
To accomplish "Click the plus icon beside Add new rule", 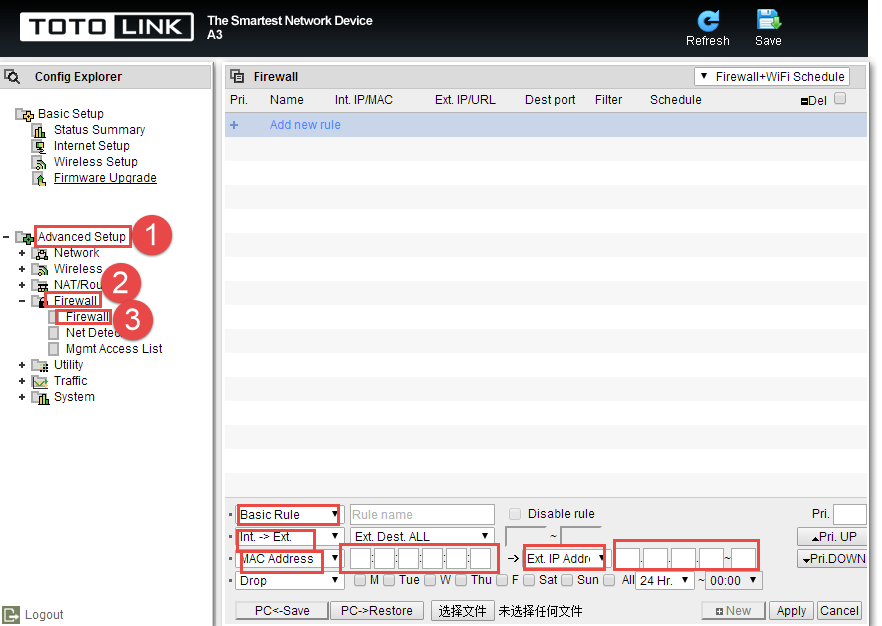I will [x=234, y=125].
